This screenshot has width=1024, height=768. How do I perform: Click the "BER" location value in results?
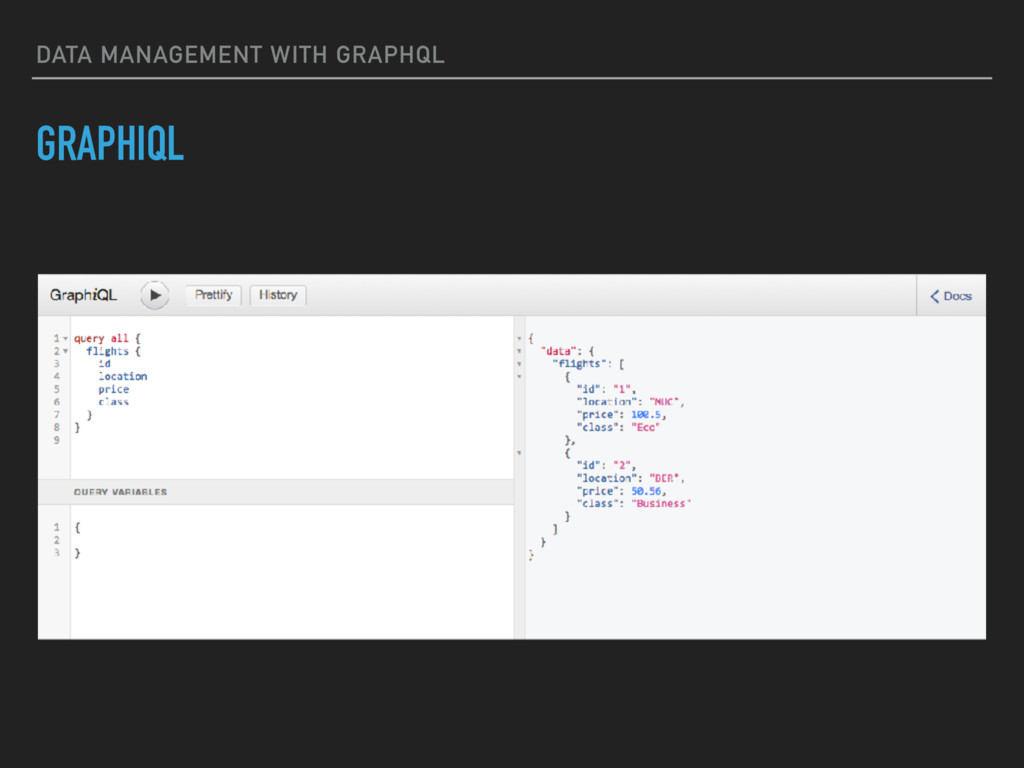(x=664, y=478)
